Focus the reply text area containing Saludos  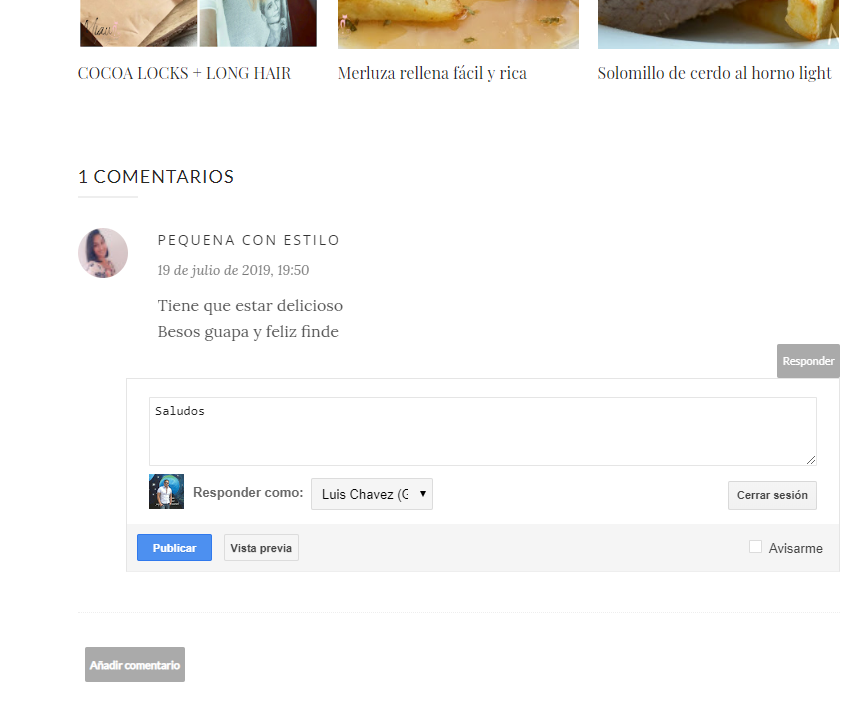pos(483,432)
